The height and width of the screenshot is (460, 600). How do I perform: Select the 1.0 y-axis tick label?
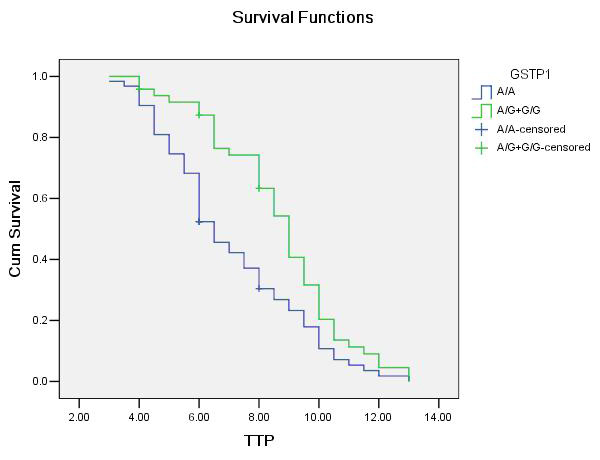(40, 76)
